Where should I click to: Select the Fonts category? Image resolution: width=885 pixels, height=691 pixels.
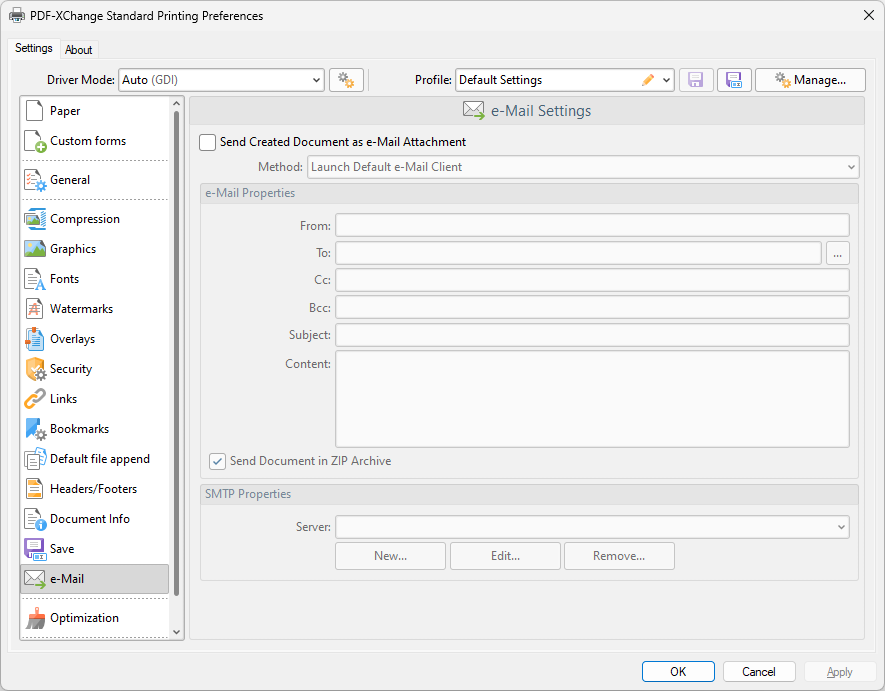pos(94,278)
